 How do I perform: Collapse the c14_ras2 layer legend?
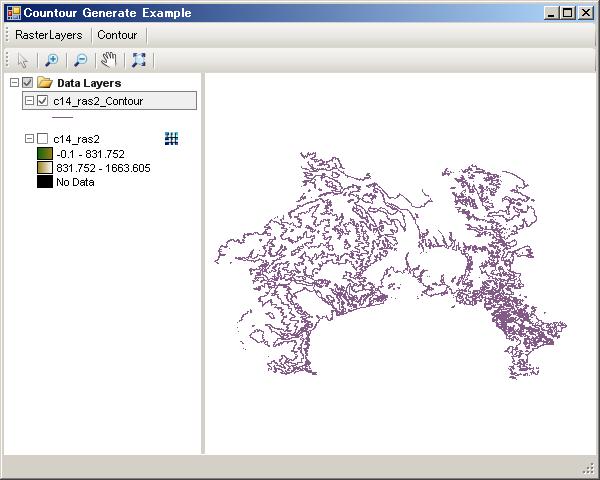[x=29, y=139]
